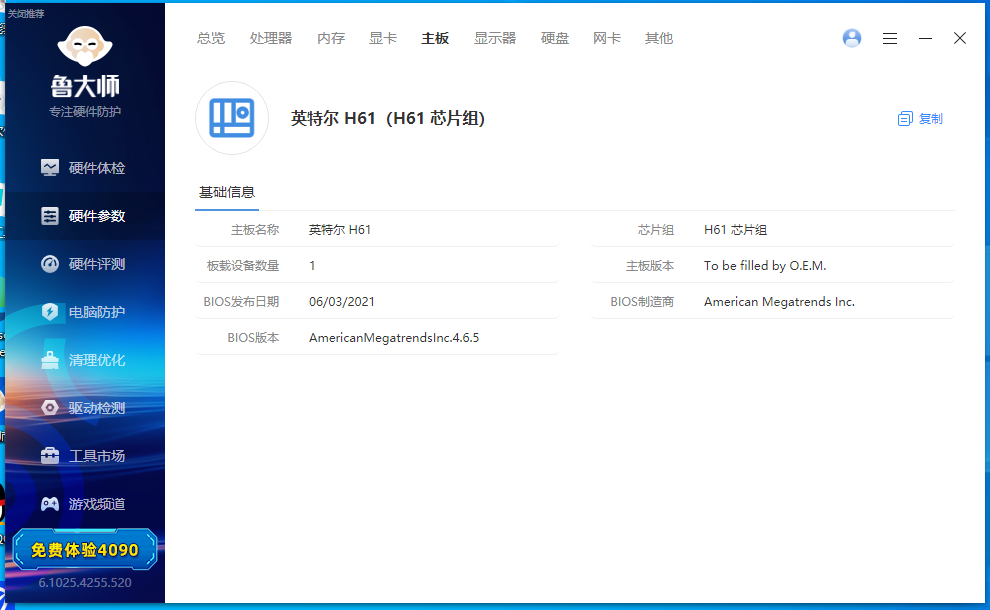This screenshot has height=610, width=990.
Task: Click the 板载设备数量 value 1
Action: click(x=312, y=266)
